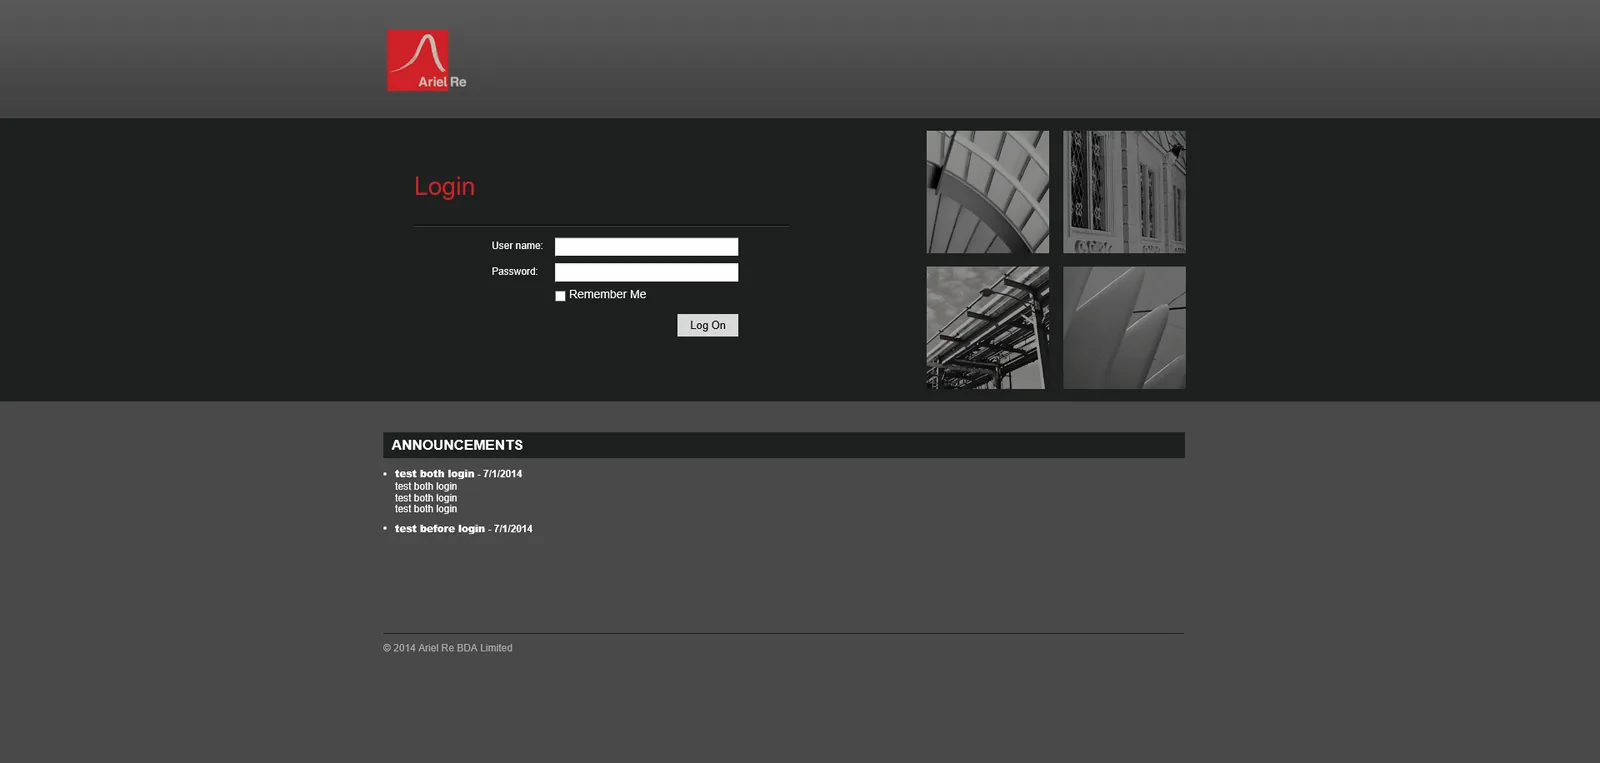Image resolution: width=1600 pixels, height=763 pixels.
Task: Focus the User name input field
Action: pos(646,246)
